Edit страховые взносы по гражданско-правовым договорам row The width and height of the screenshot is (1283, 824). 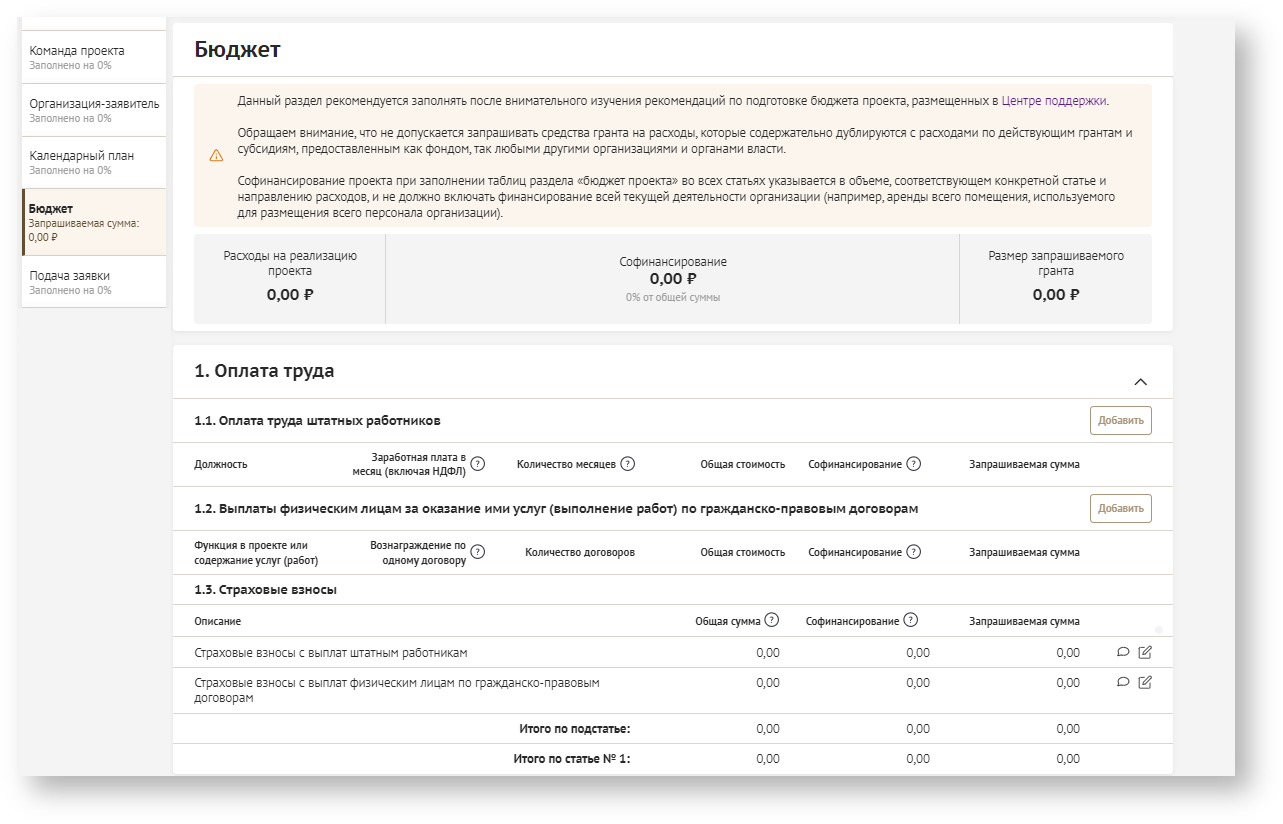[x=1145, y=683]
